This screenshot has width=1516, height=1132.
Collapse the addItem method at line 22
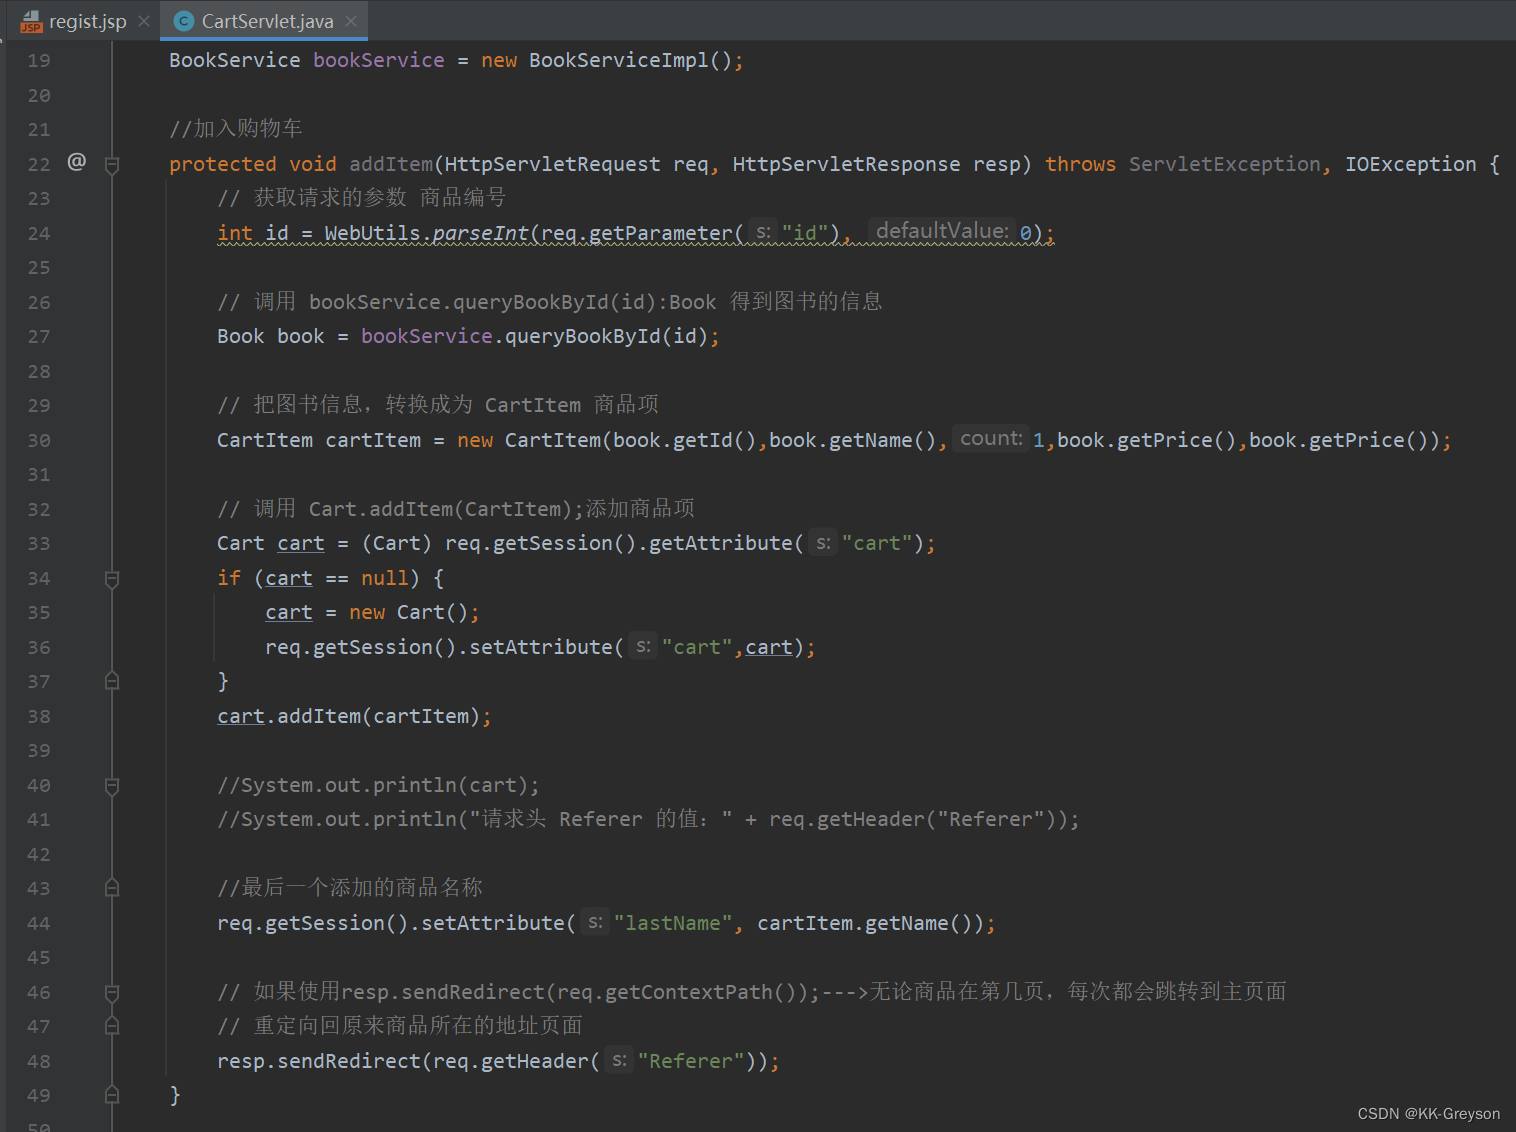coord(112,165)
